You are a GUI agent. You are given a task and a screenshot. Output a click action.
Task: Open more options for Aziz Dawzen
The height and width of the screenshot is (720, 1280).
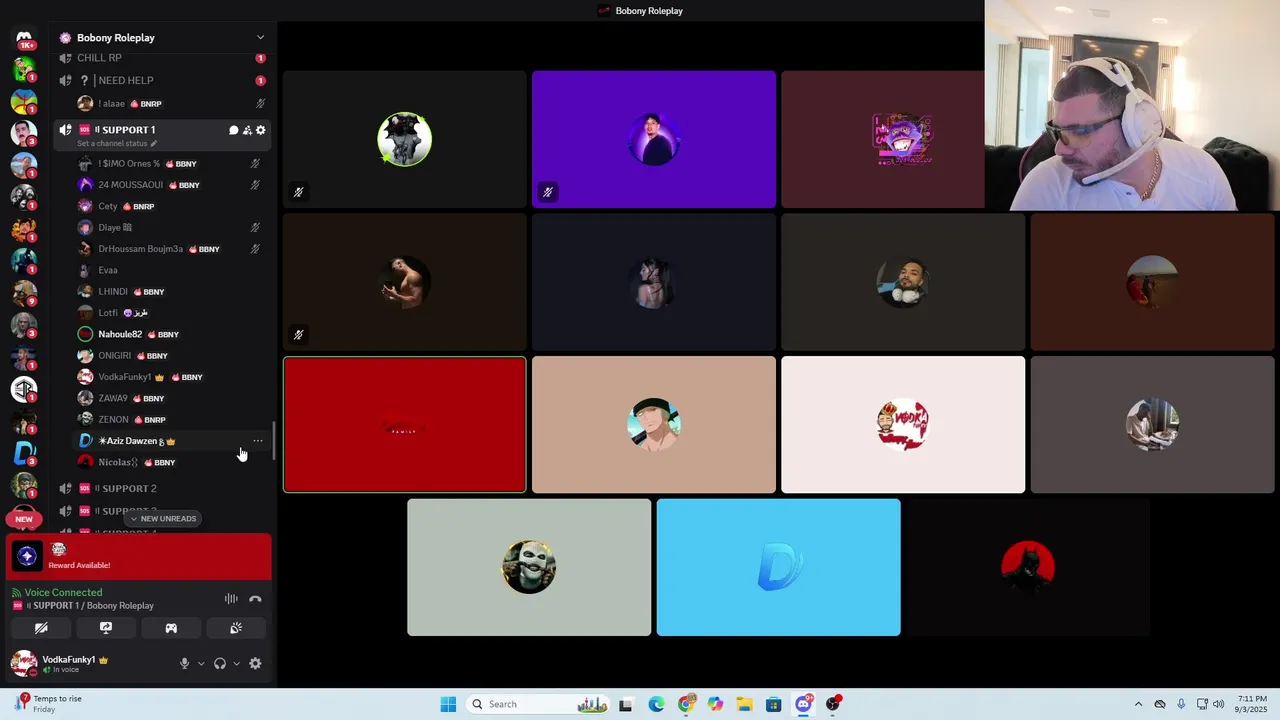point(258,441)
